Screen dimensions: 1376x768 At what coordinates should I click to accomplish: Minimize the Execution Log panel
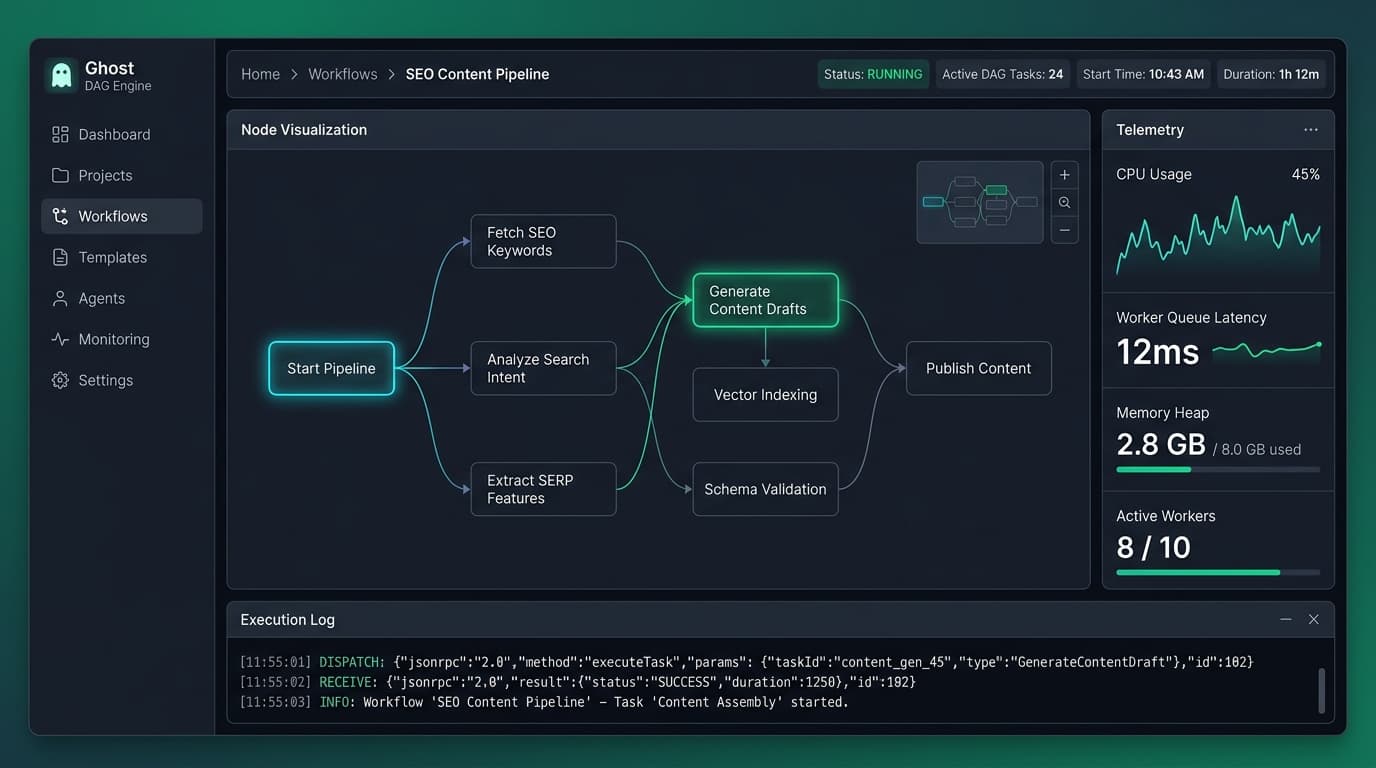pos(1286,620)
